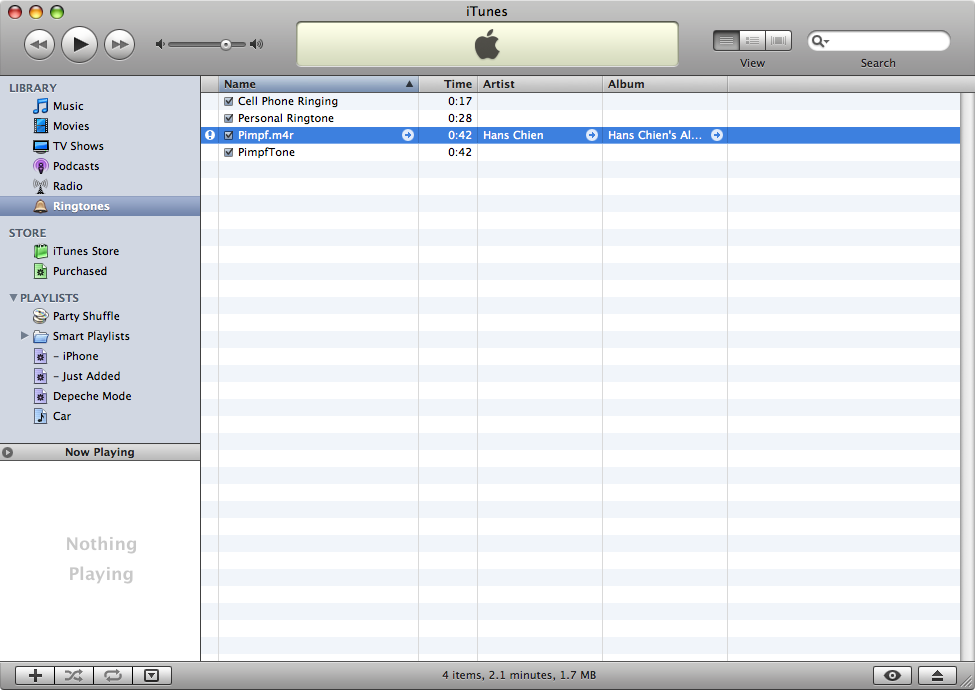The height and width of the screenshot is (690, 975).
Task: Click the vertical scrollbar of the track list
Action: click(x=967, y=377)
